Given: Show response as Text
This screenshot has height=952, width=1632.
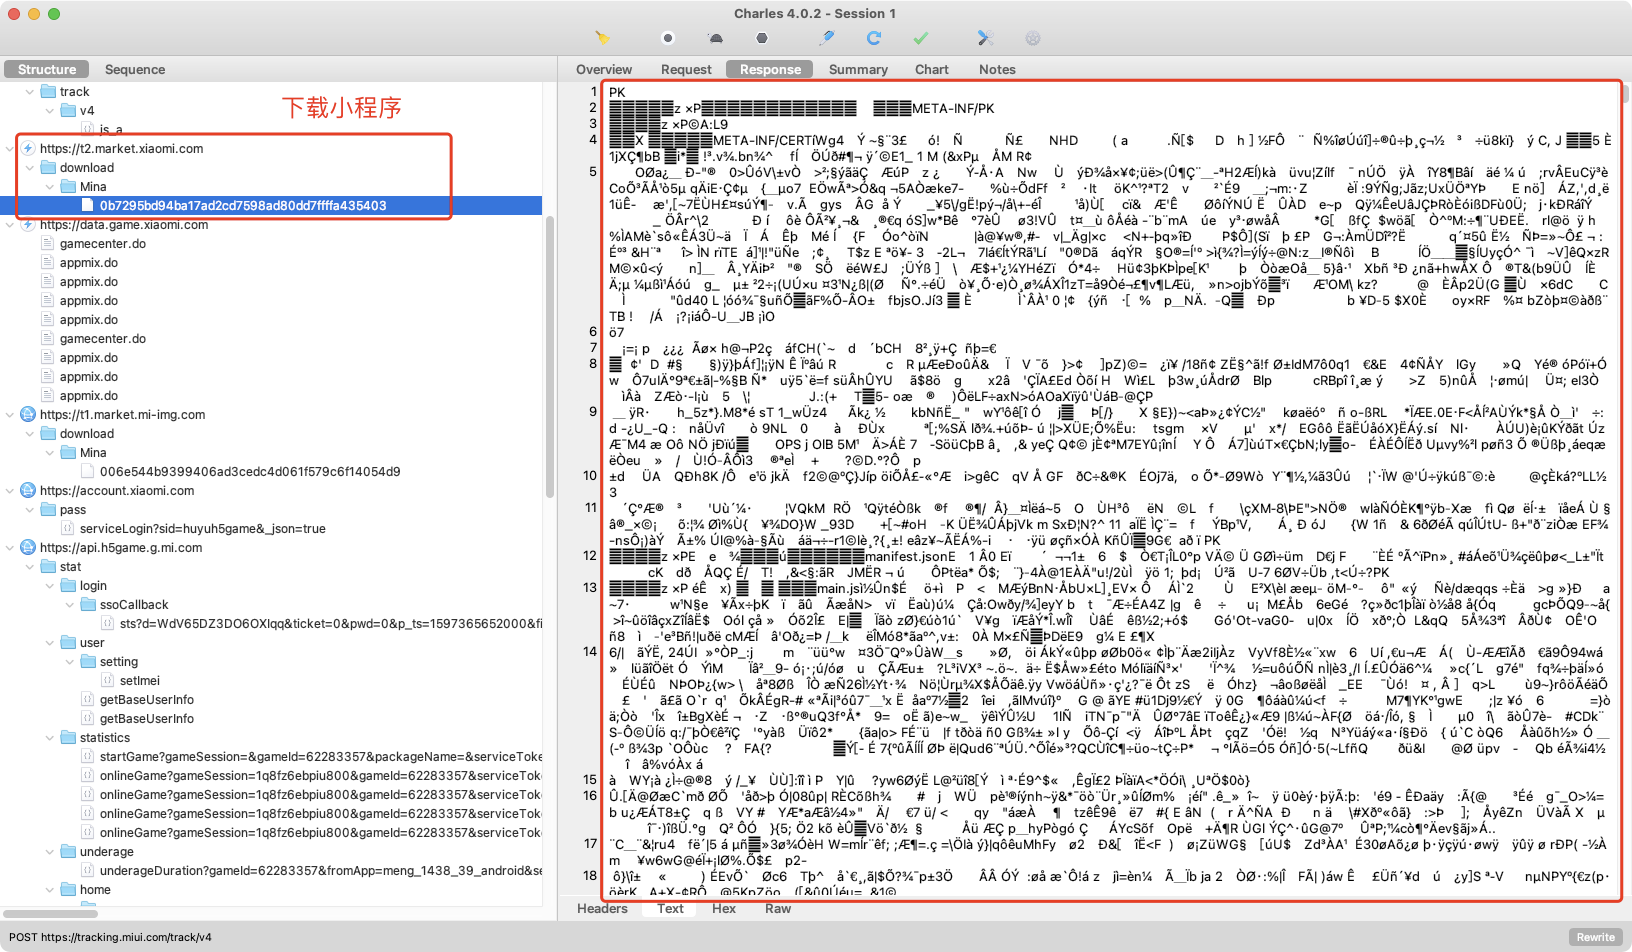Looking at the screenshot, I should (671, 909).
